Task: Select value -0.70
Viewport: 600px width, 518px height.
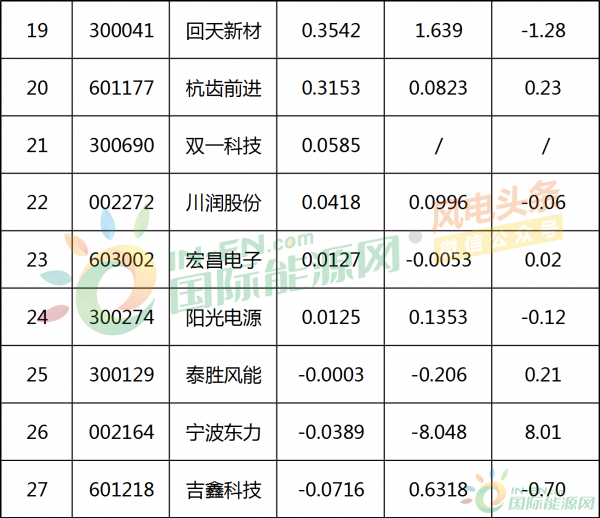Action: (x=543, y=490)
